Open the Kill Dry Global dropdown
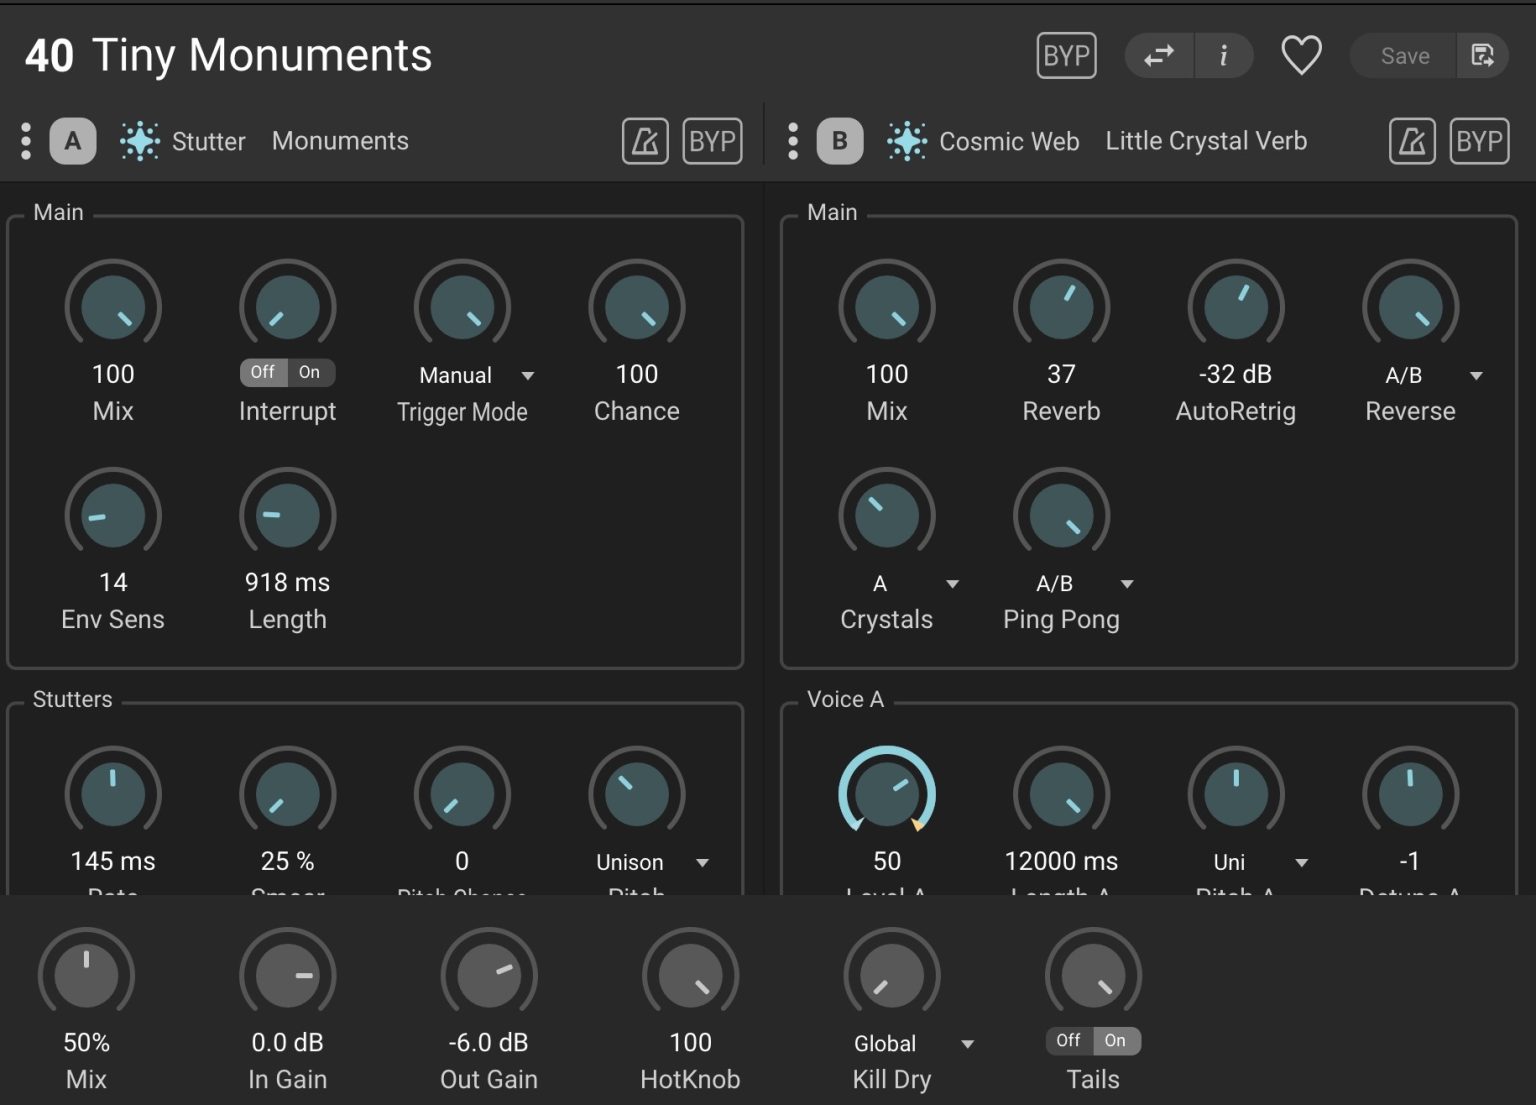 pyautogui.click(x=913, y=1044)
